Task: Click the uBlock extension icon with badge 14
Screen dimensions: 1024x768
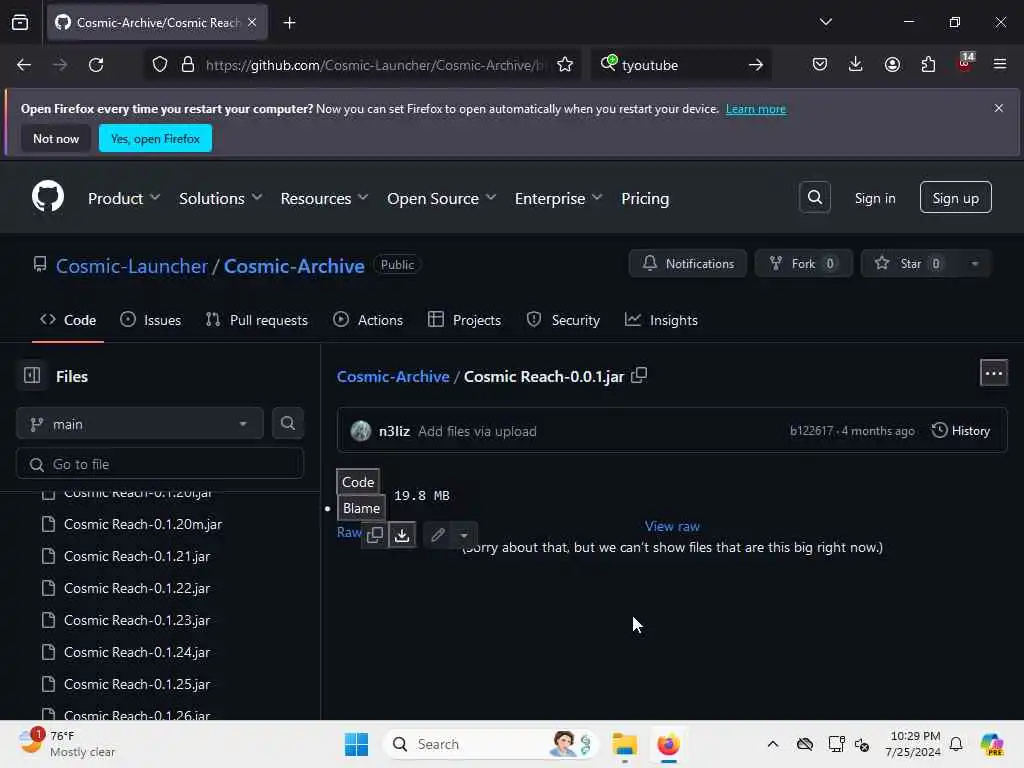Action: [965, 63]
